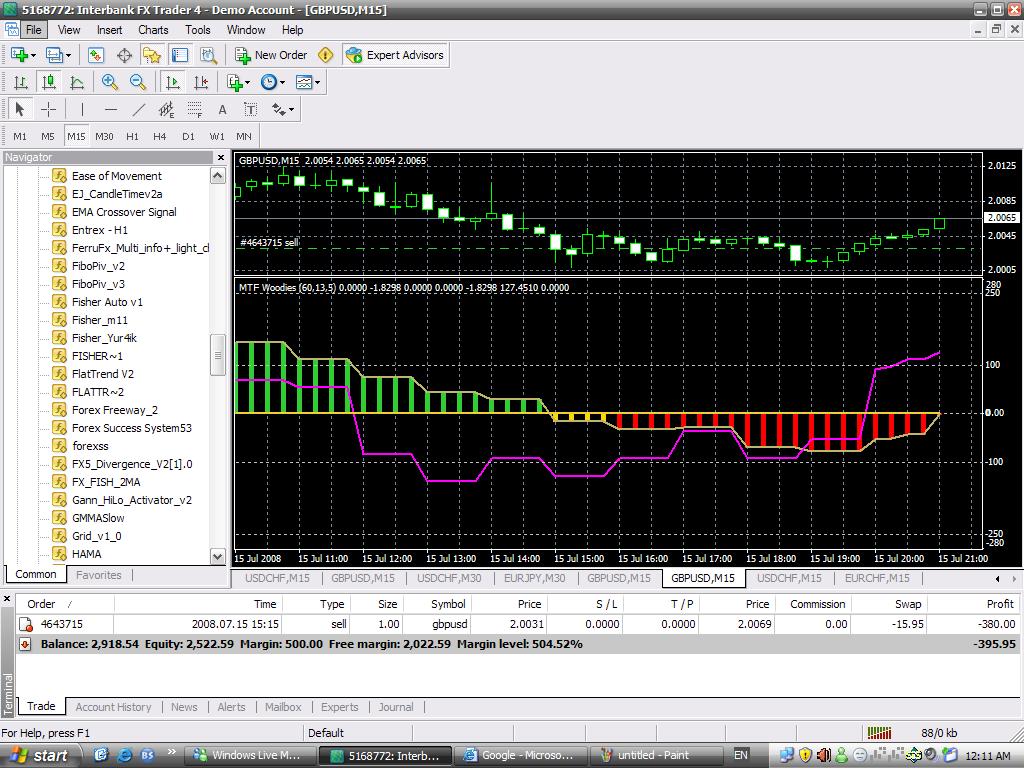The image size is (1024, 768).
Task: Open the Profiles dropdown arrow
Action: pyautogui.click(x=68, y=56)
